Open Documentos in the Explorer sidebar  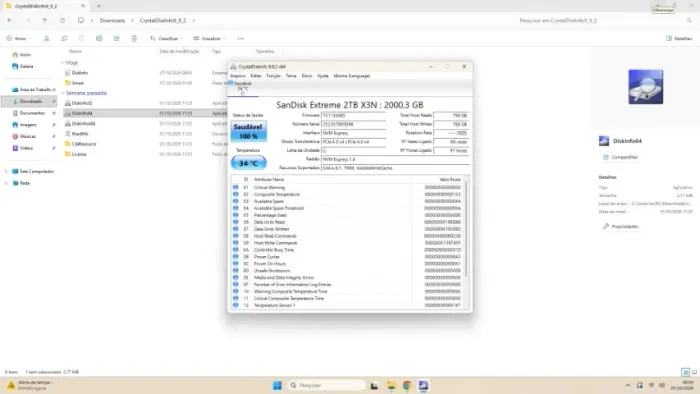pyautogui.click(x=29, y=113)
